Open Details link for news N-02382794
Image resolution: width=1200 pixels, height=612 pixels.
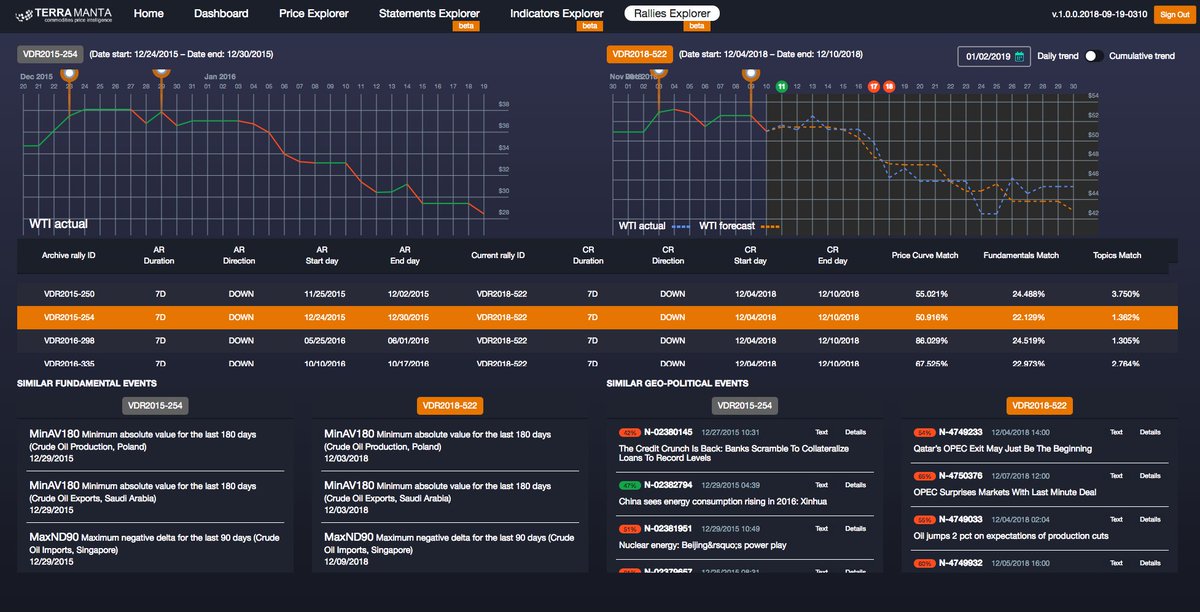click(855, 485)
